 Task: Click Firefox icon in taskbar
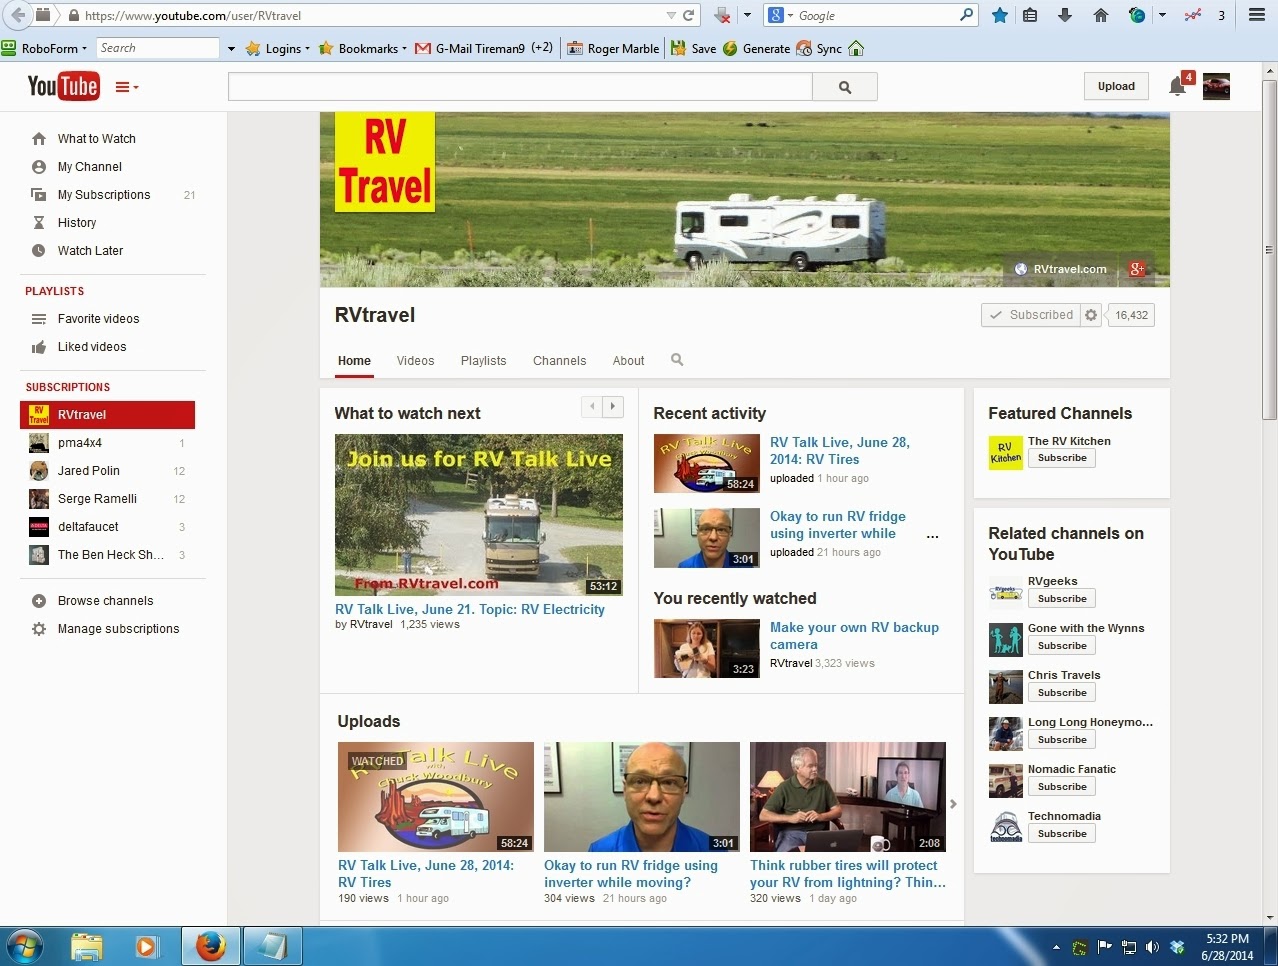coord(210,946)
